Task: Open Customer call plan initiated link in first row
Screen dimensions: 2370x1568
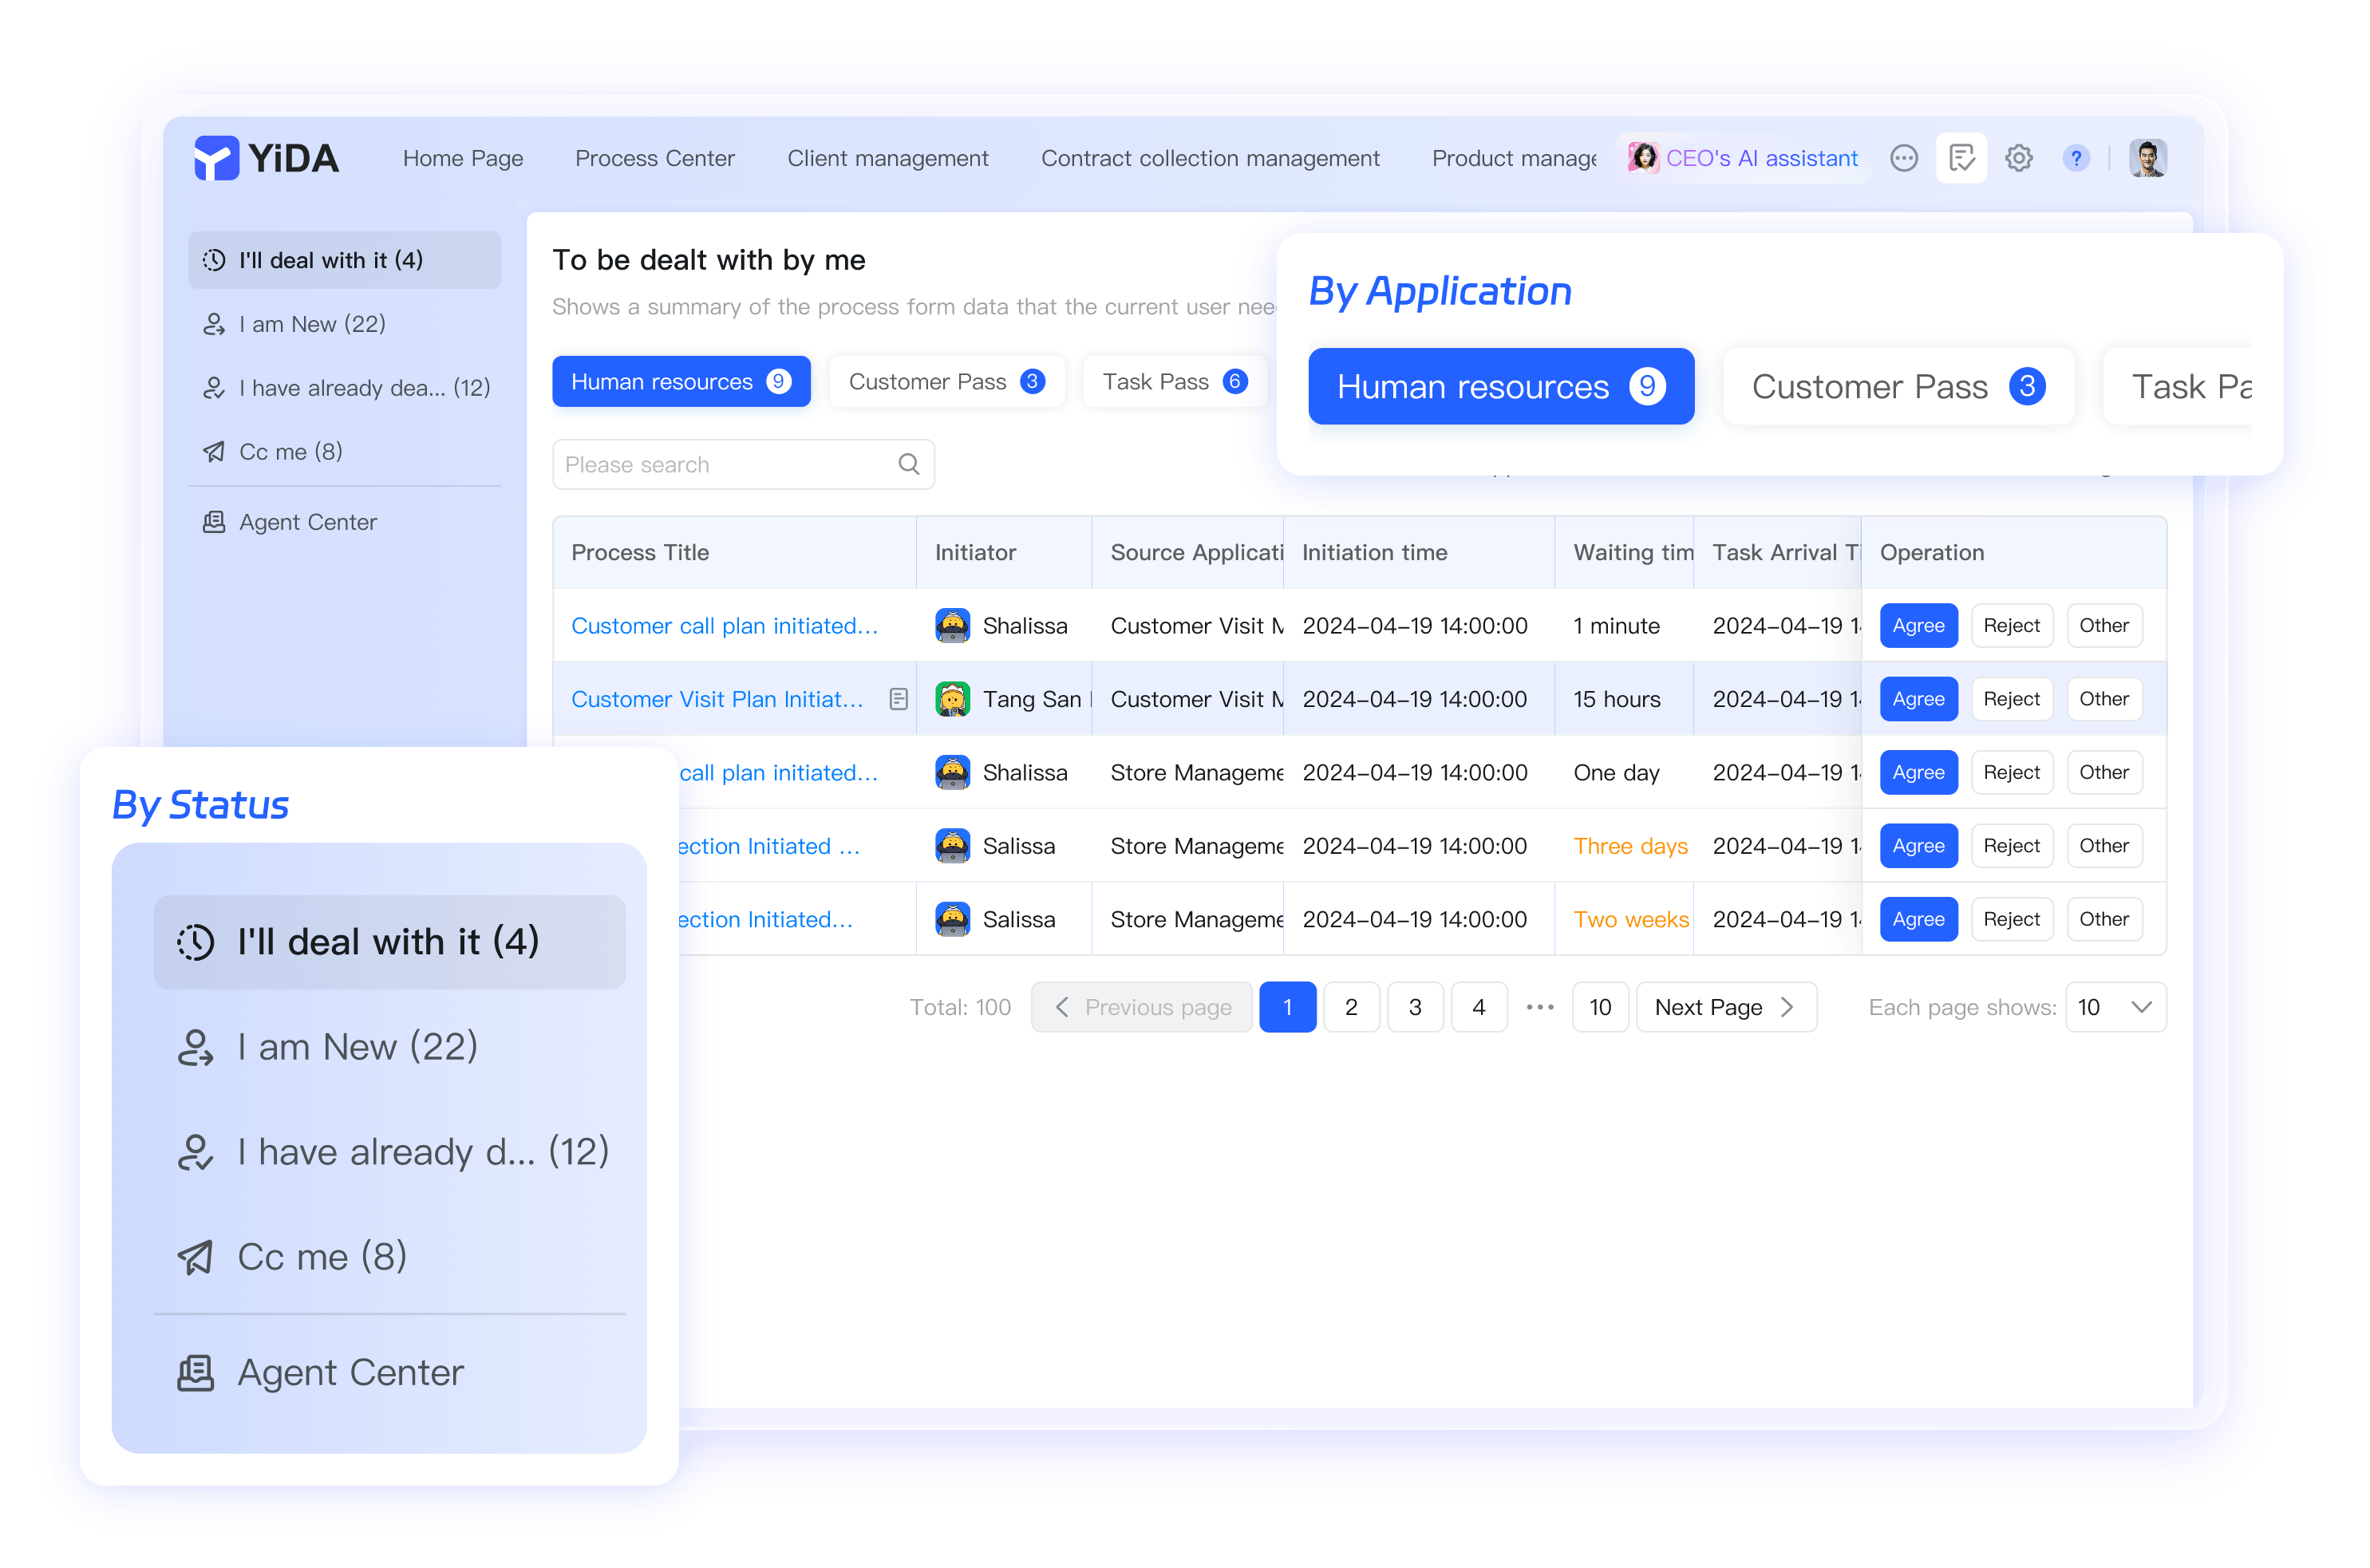Action: coord(724,626)
